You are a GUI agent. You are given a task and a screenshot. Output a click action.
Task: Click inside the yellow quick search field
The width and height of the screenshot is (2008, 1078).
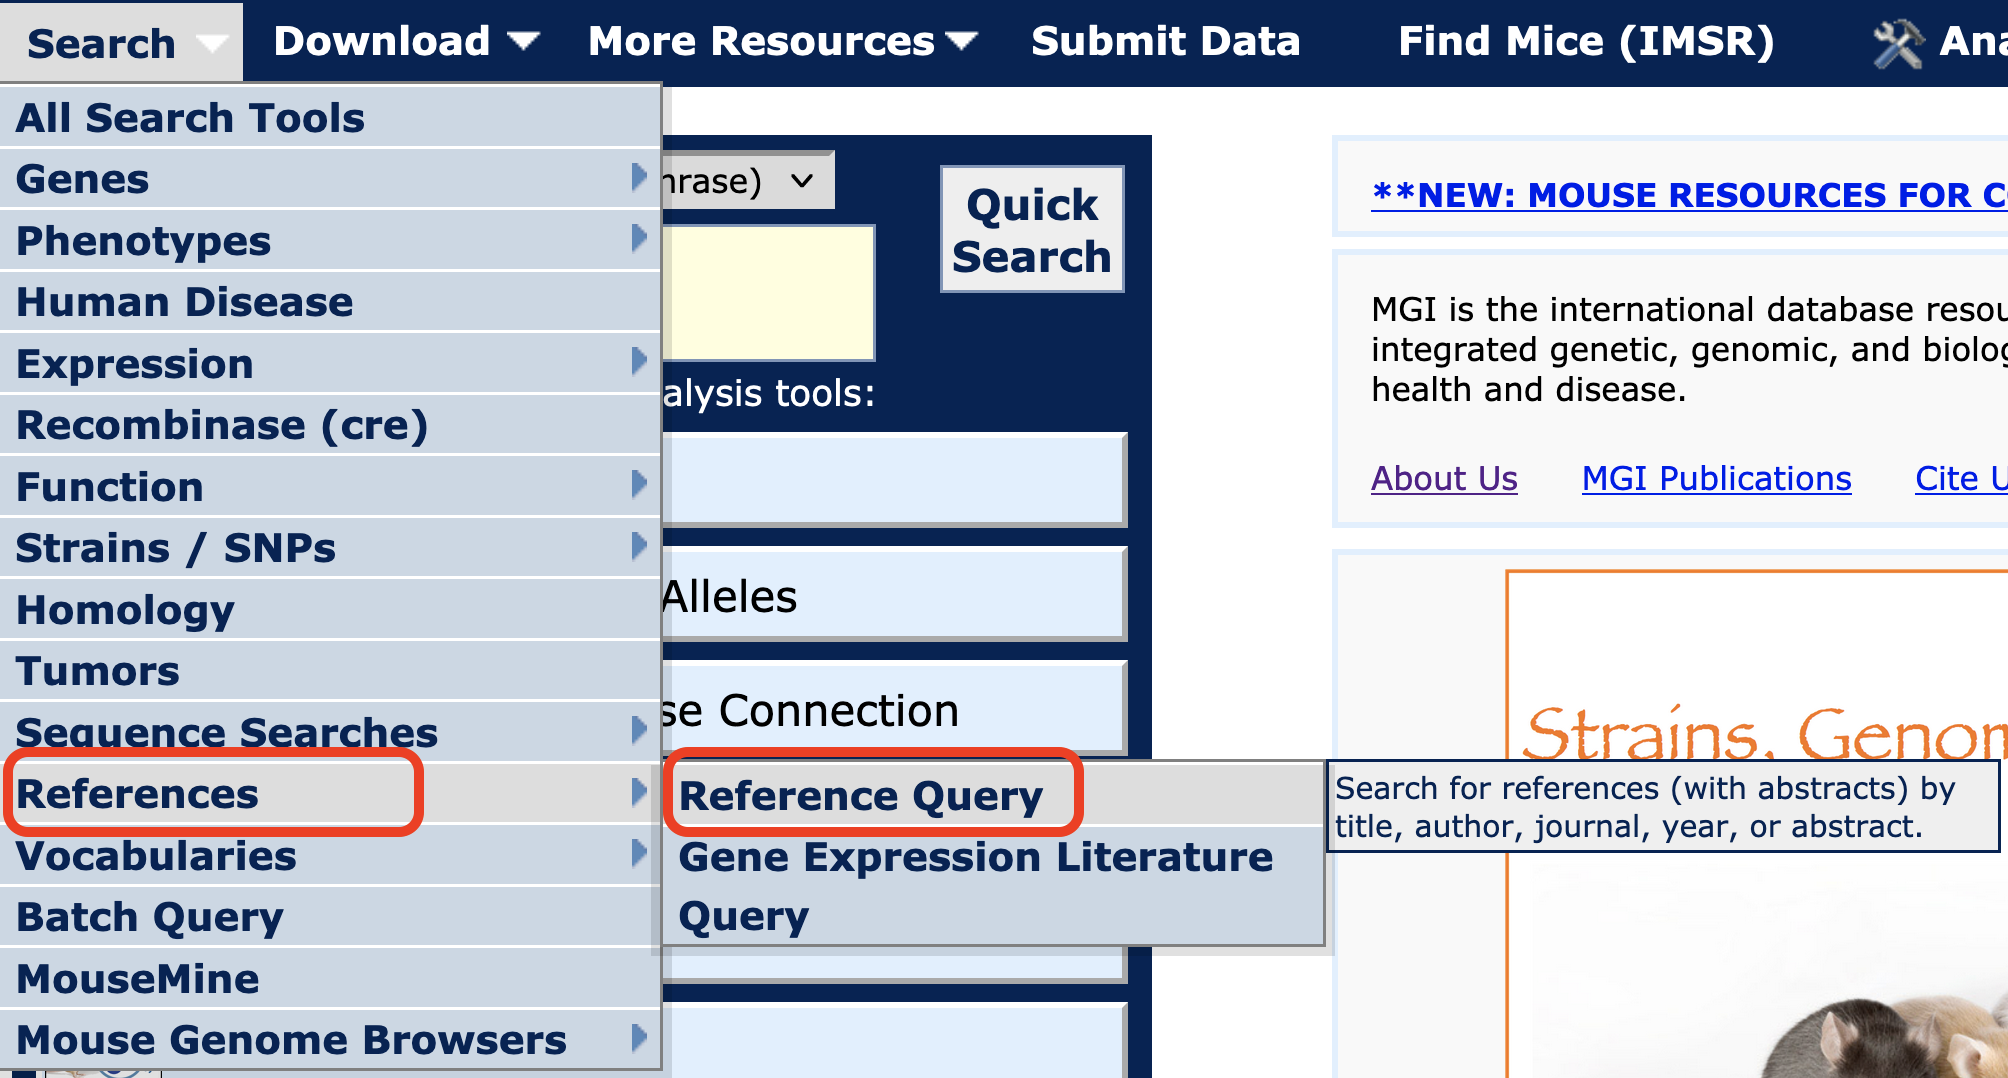pyautogui.click(x=768, y=292)
